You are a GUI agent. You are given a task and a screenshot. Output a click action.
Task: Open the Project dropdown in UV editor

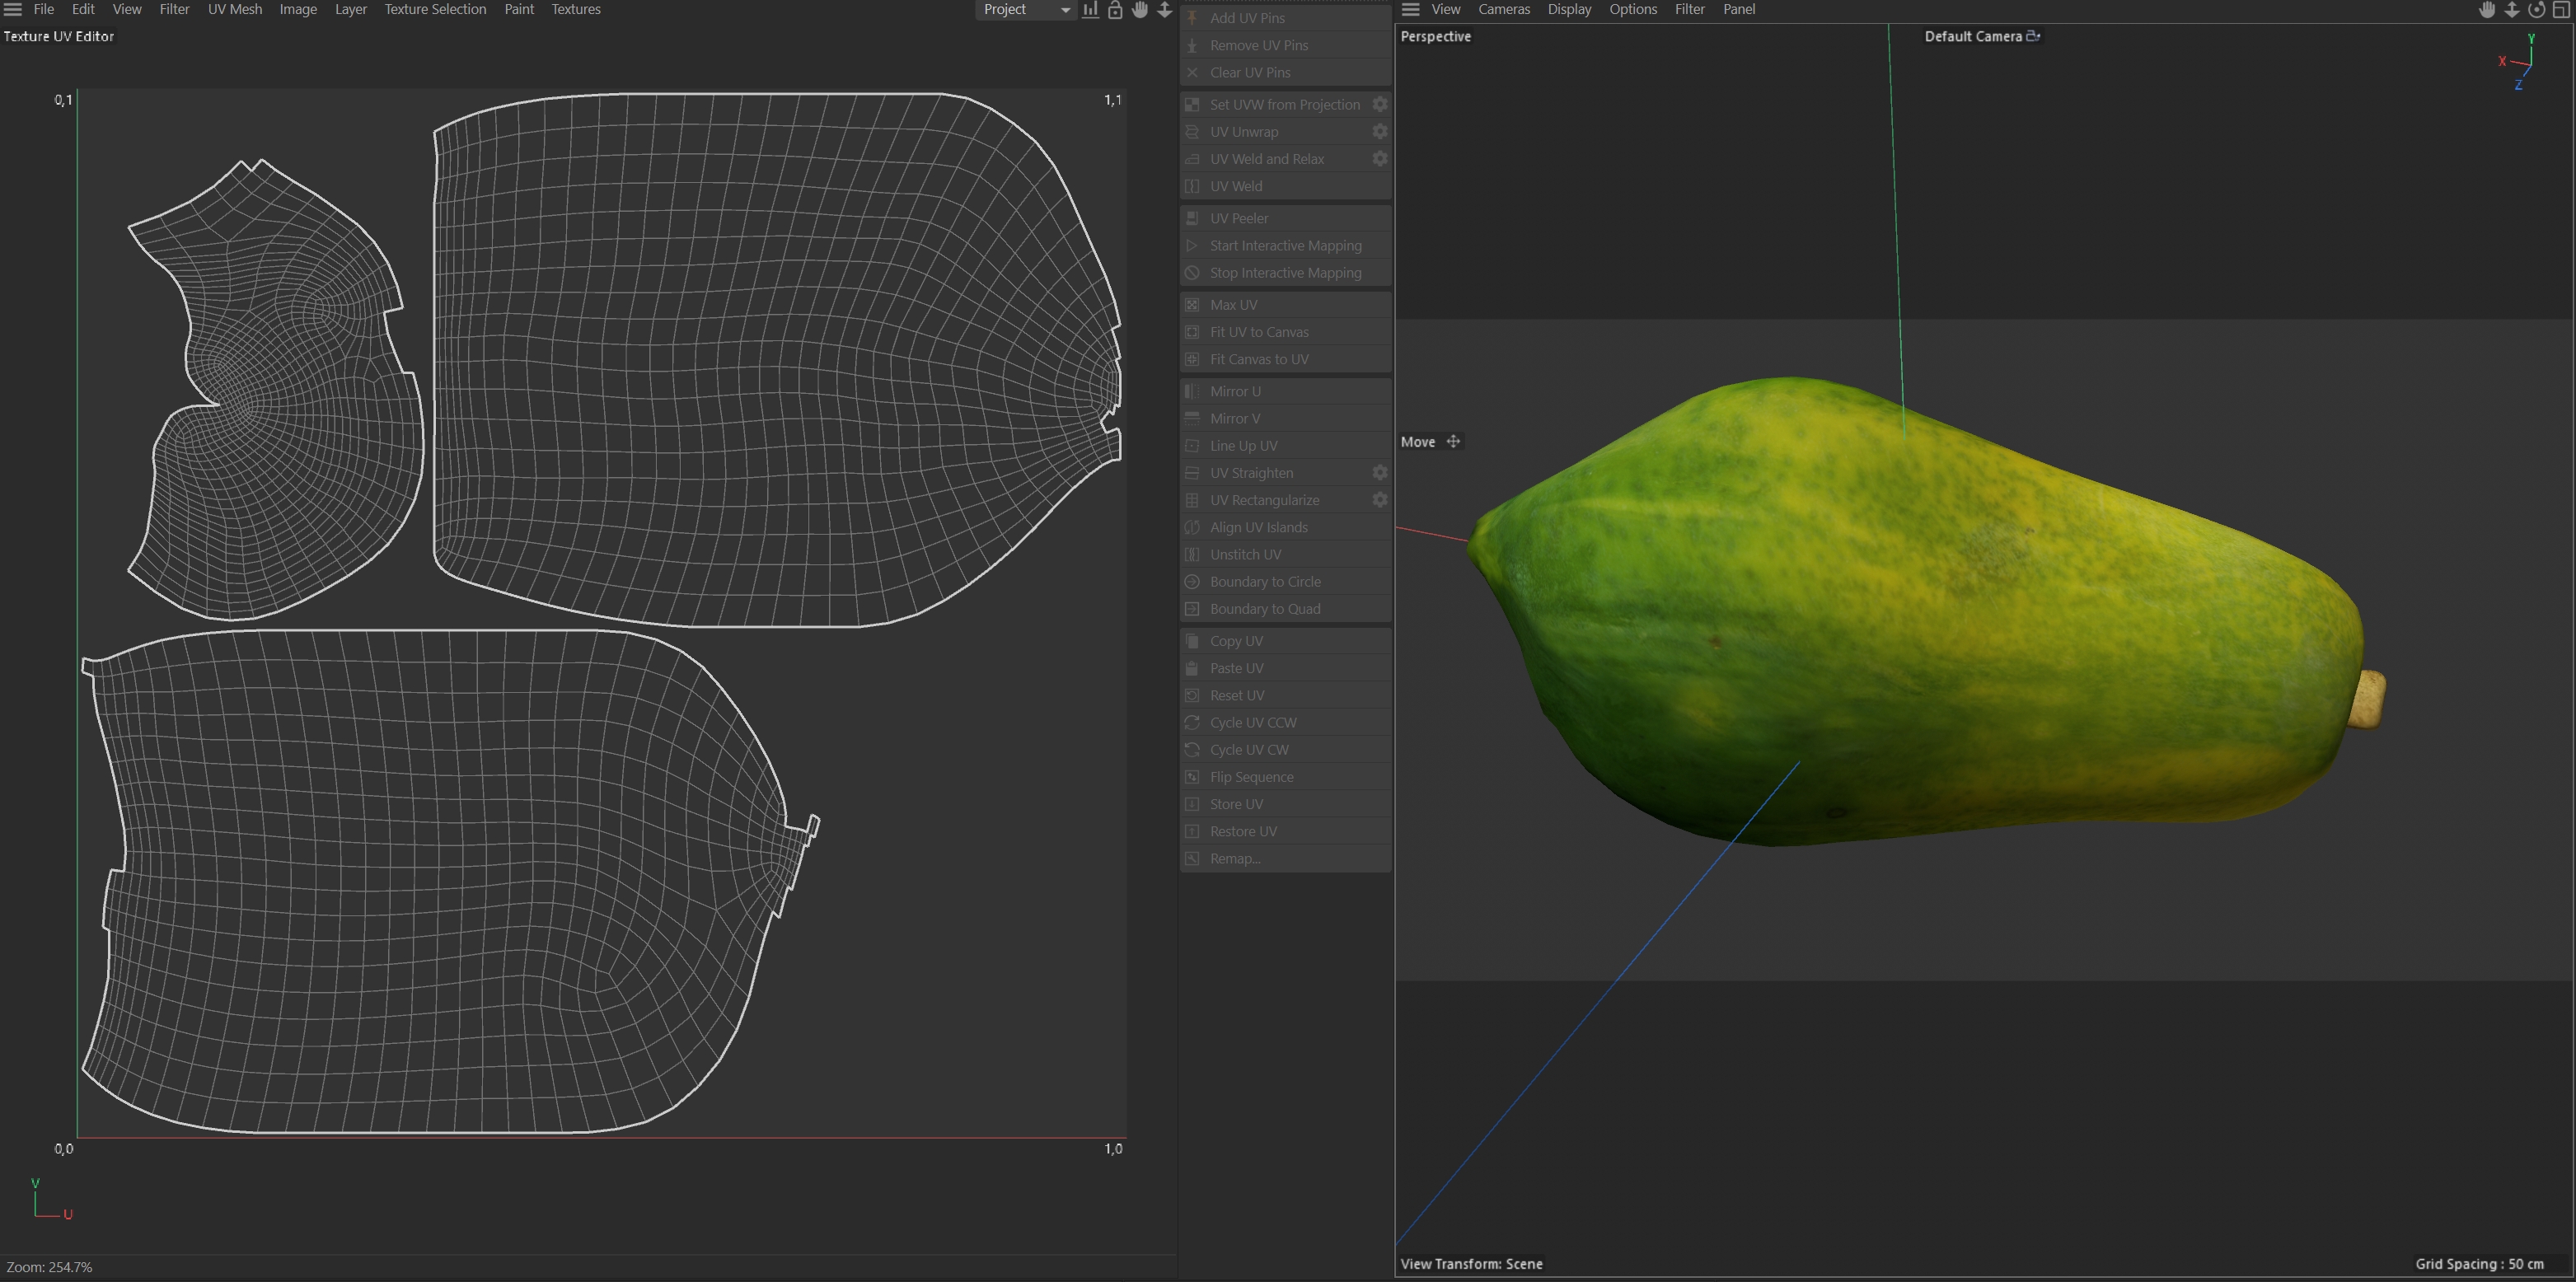(x=1025, y=10)
